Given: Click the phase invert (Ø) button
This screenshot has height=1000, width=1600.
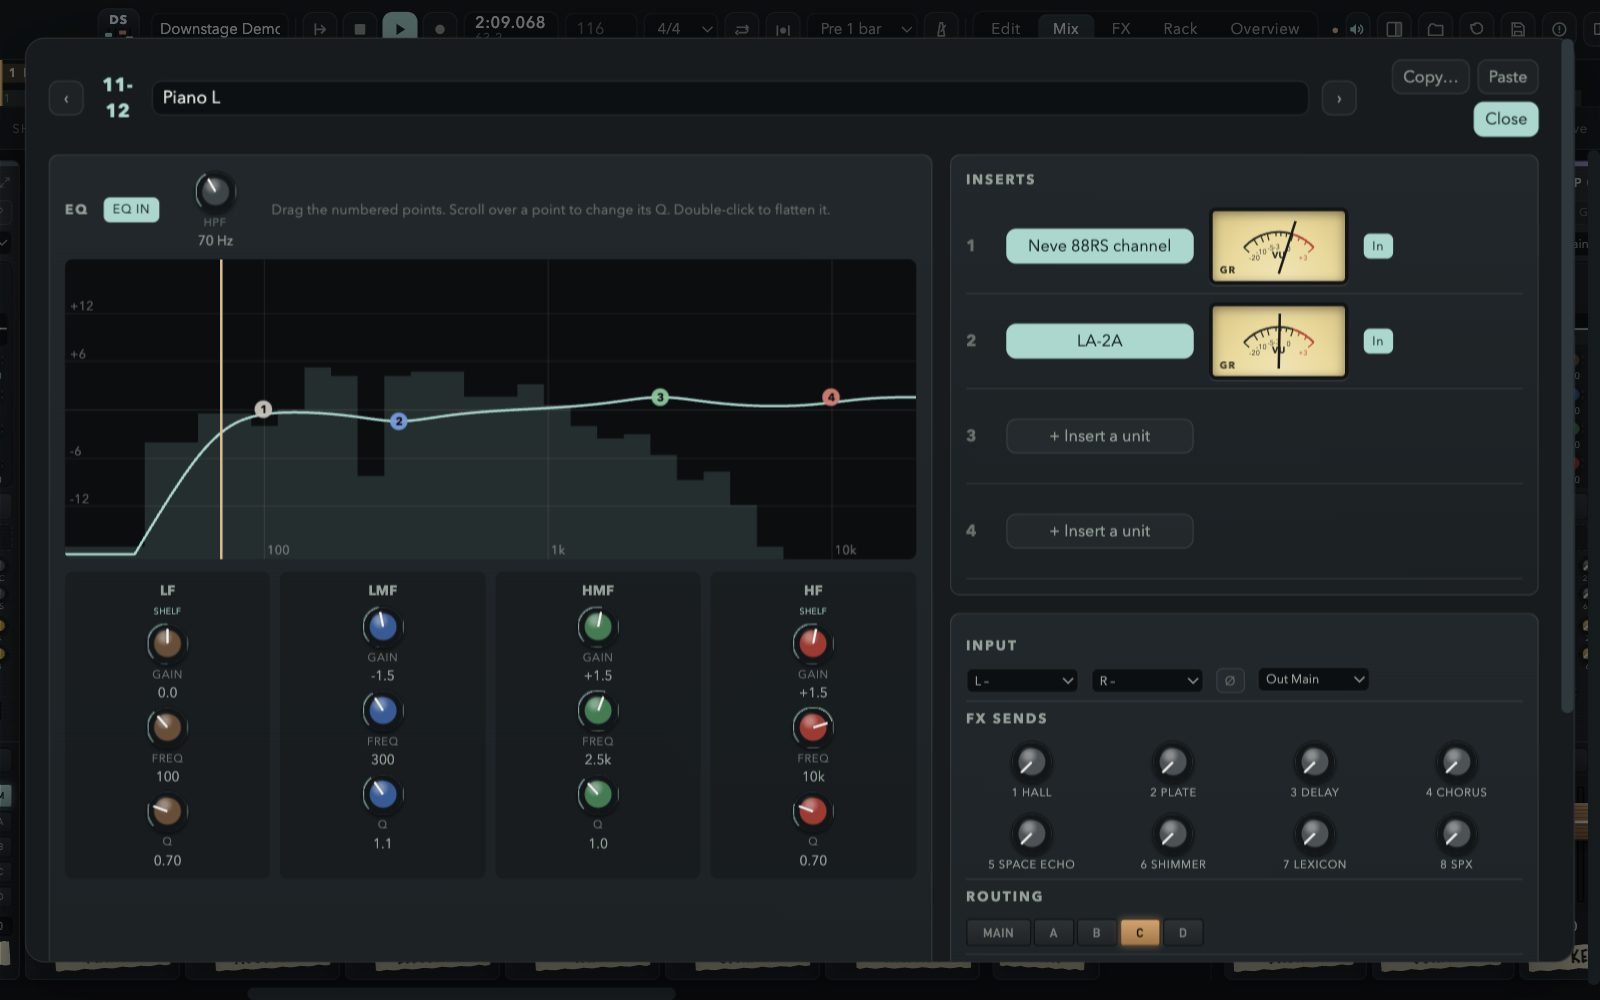Looking at the screenshot, I should coord(1229,680).
